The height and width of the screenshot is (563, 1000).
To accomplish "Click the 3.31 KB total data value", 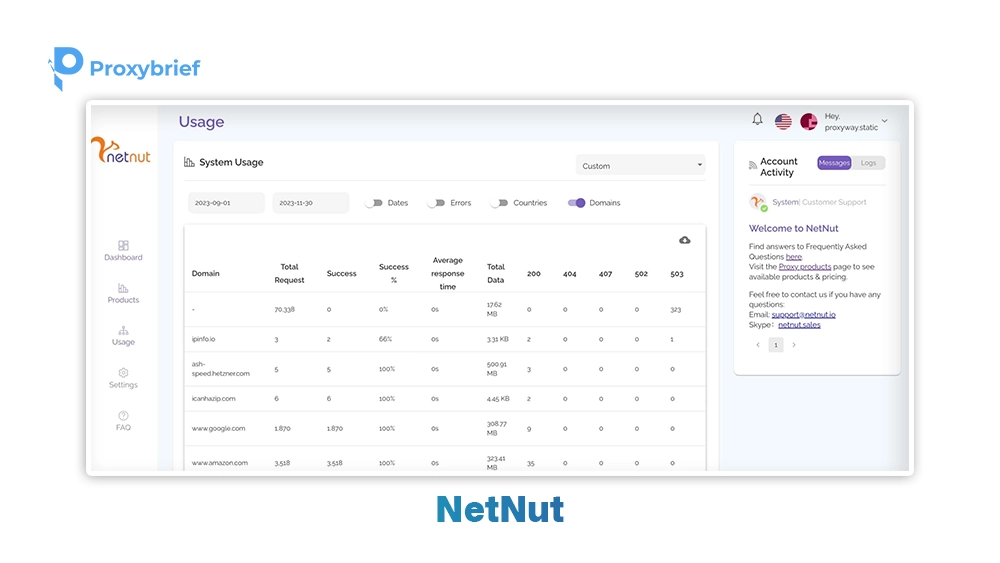I will pos(497,339).
